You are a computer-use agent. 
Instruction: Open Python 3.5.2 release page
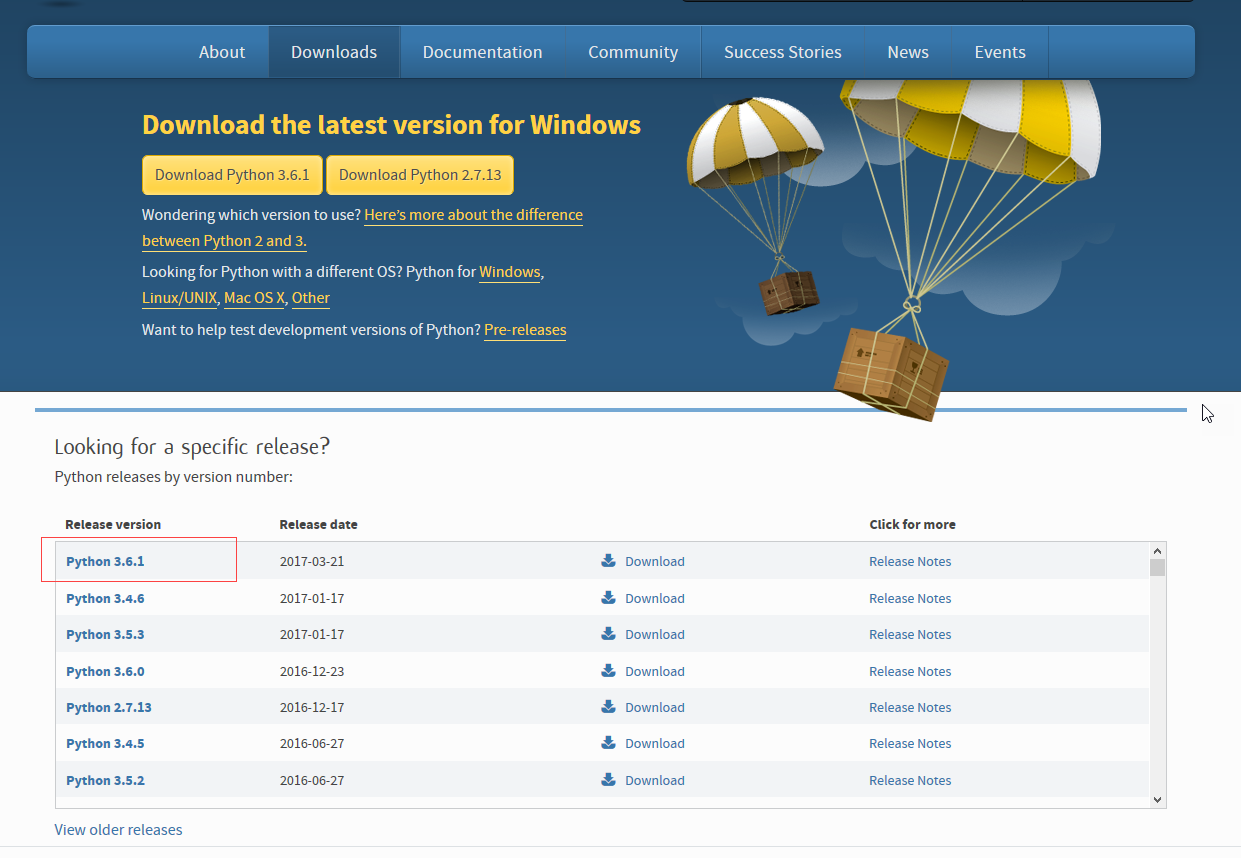[x=105, y=780]
